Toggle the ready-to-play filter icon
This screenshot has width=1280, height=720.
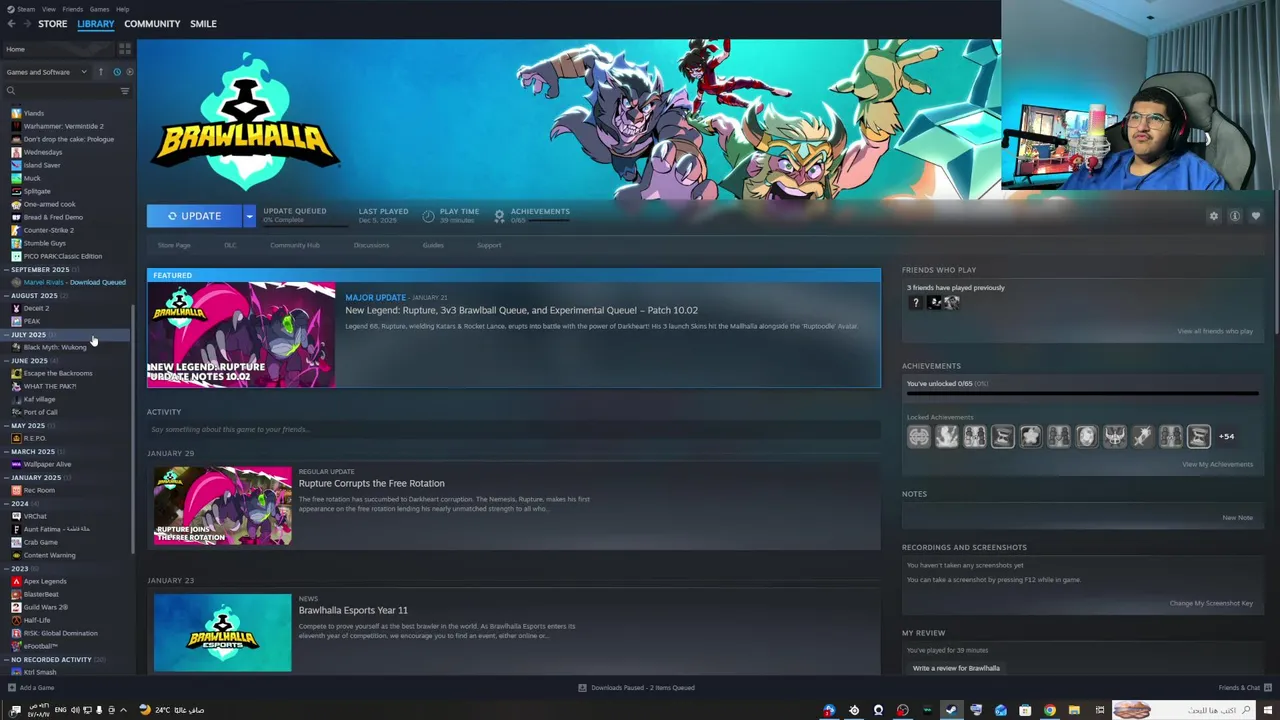(x=129, y=72)
